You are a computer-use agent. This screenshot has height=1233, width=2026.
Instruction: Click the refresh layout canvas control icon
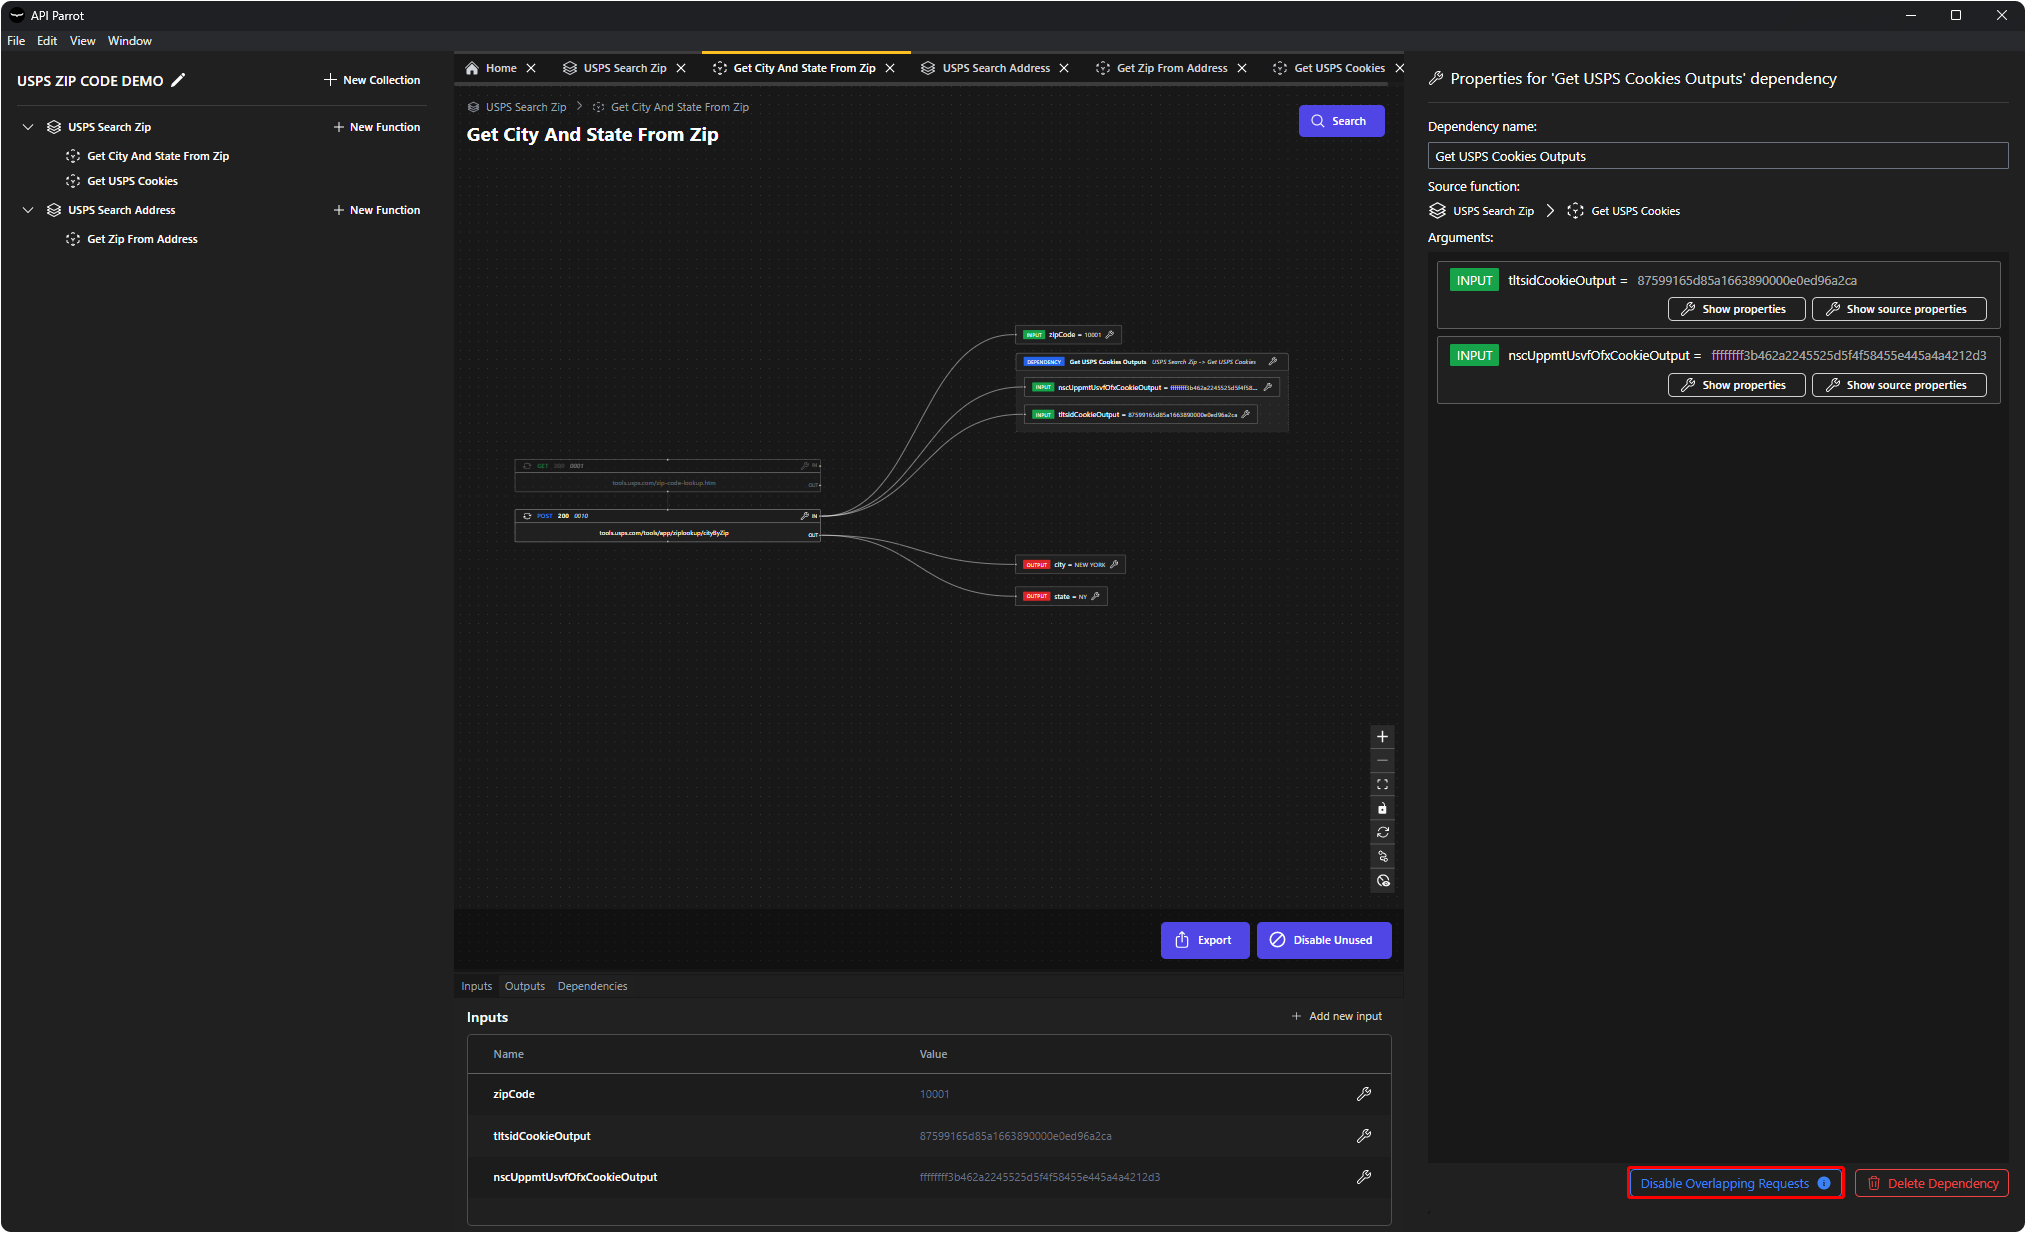click(x=1382, y=833)
